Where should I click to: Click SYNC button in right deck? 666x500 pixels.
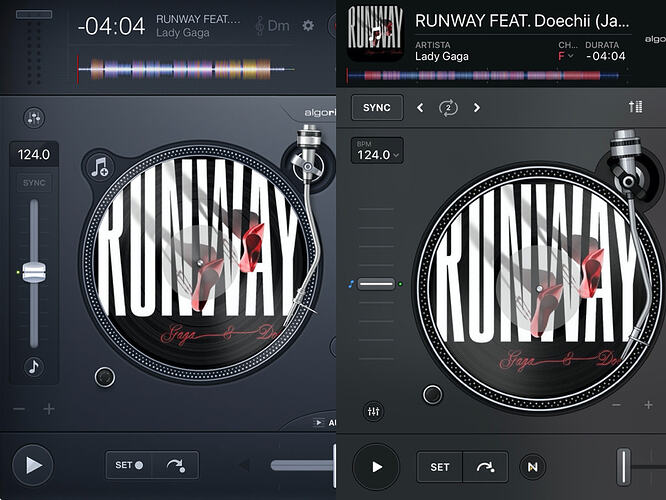pyautogui.click(x=377, y=108)
